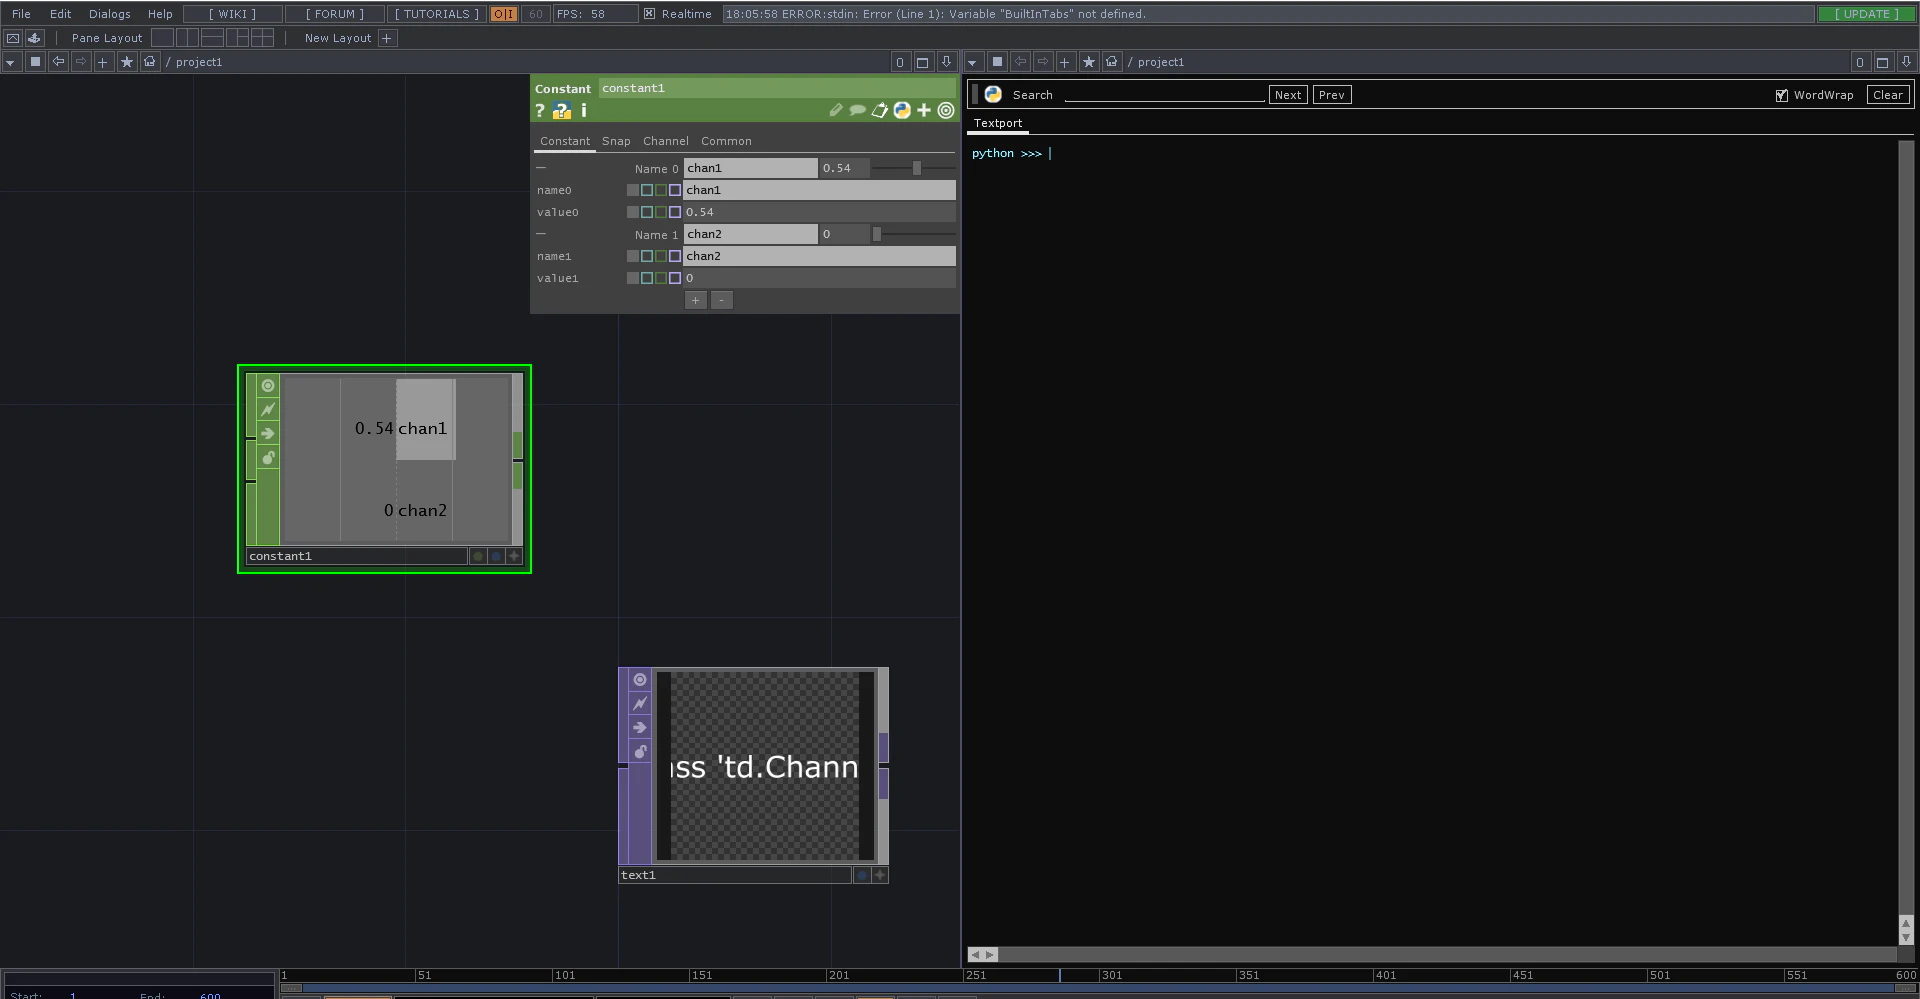1920x999 pixels.
Task: Add a channel with the '+' button
Action: 696,300
